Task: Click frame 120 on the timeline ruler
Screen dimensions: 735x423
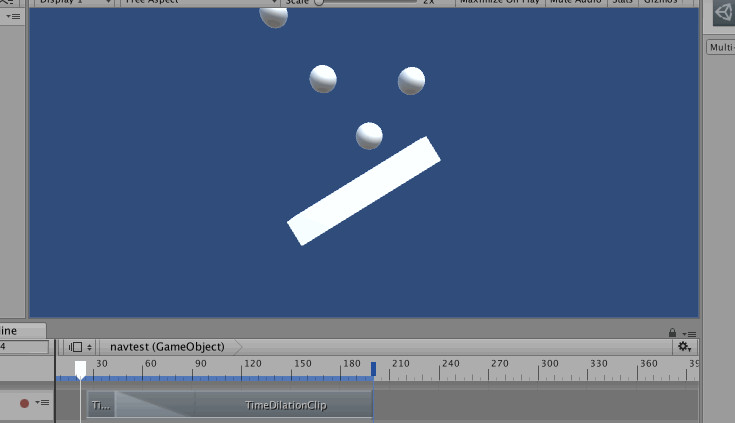Action: (253, 363)
